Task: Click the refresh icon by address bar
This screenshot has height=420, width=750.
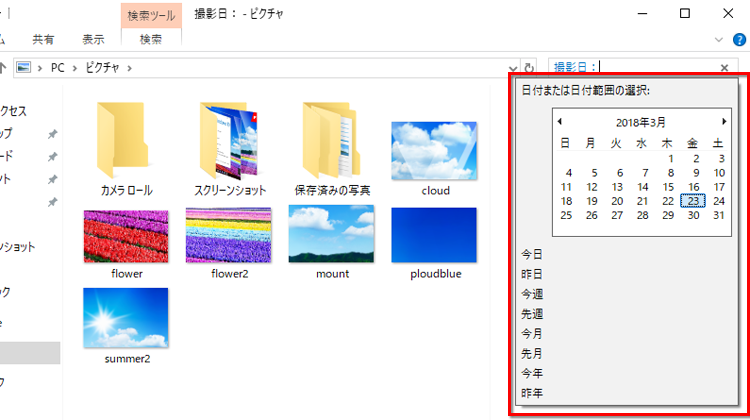Action: point(529,68)
